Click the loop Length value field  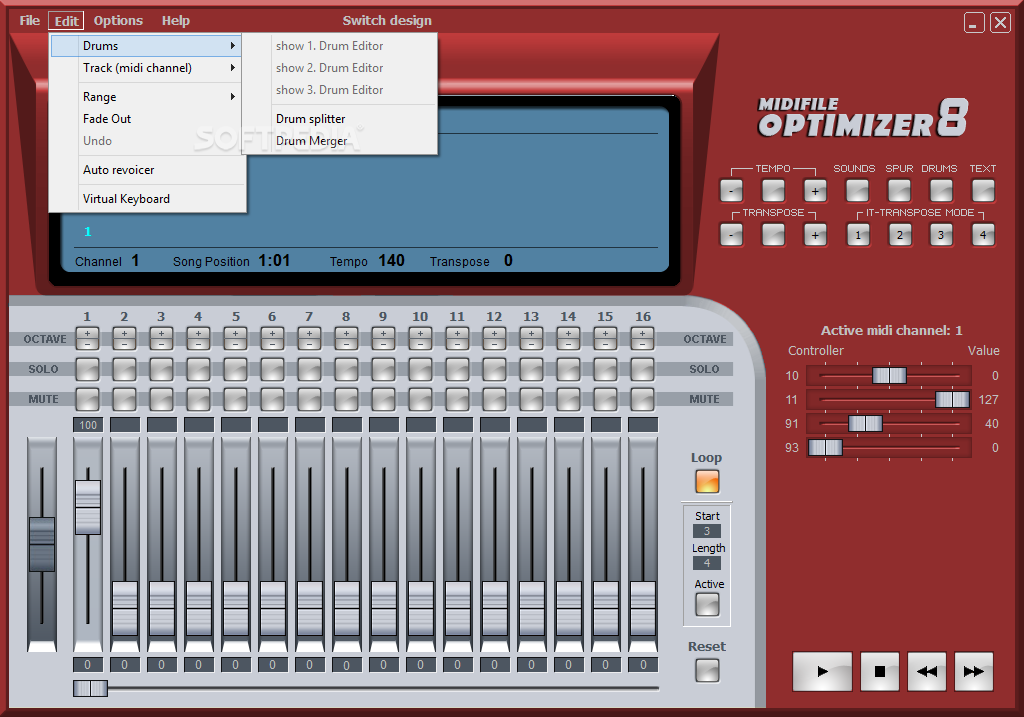point(707,563)
